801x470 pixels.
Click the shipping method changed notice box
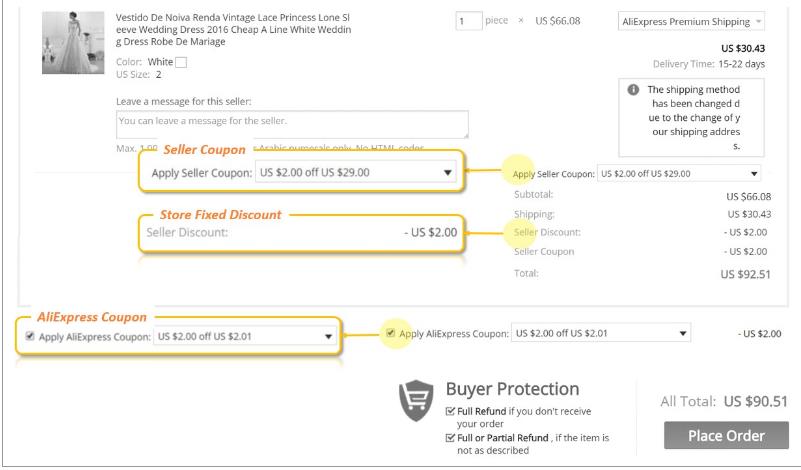[x=691, y=118]
